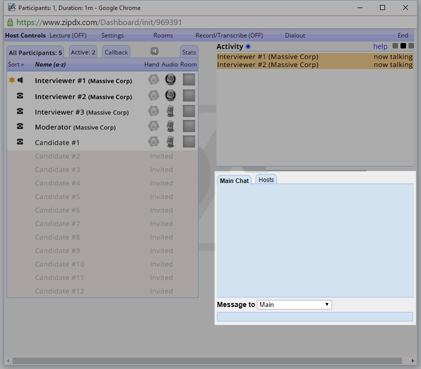Image resolution: width=421 pixels, height=369 pixels.
Task: Open the Rooms menu
Action: (163, 35)
